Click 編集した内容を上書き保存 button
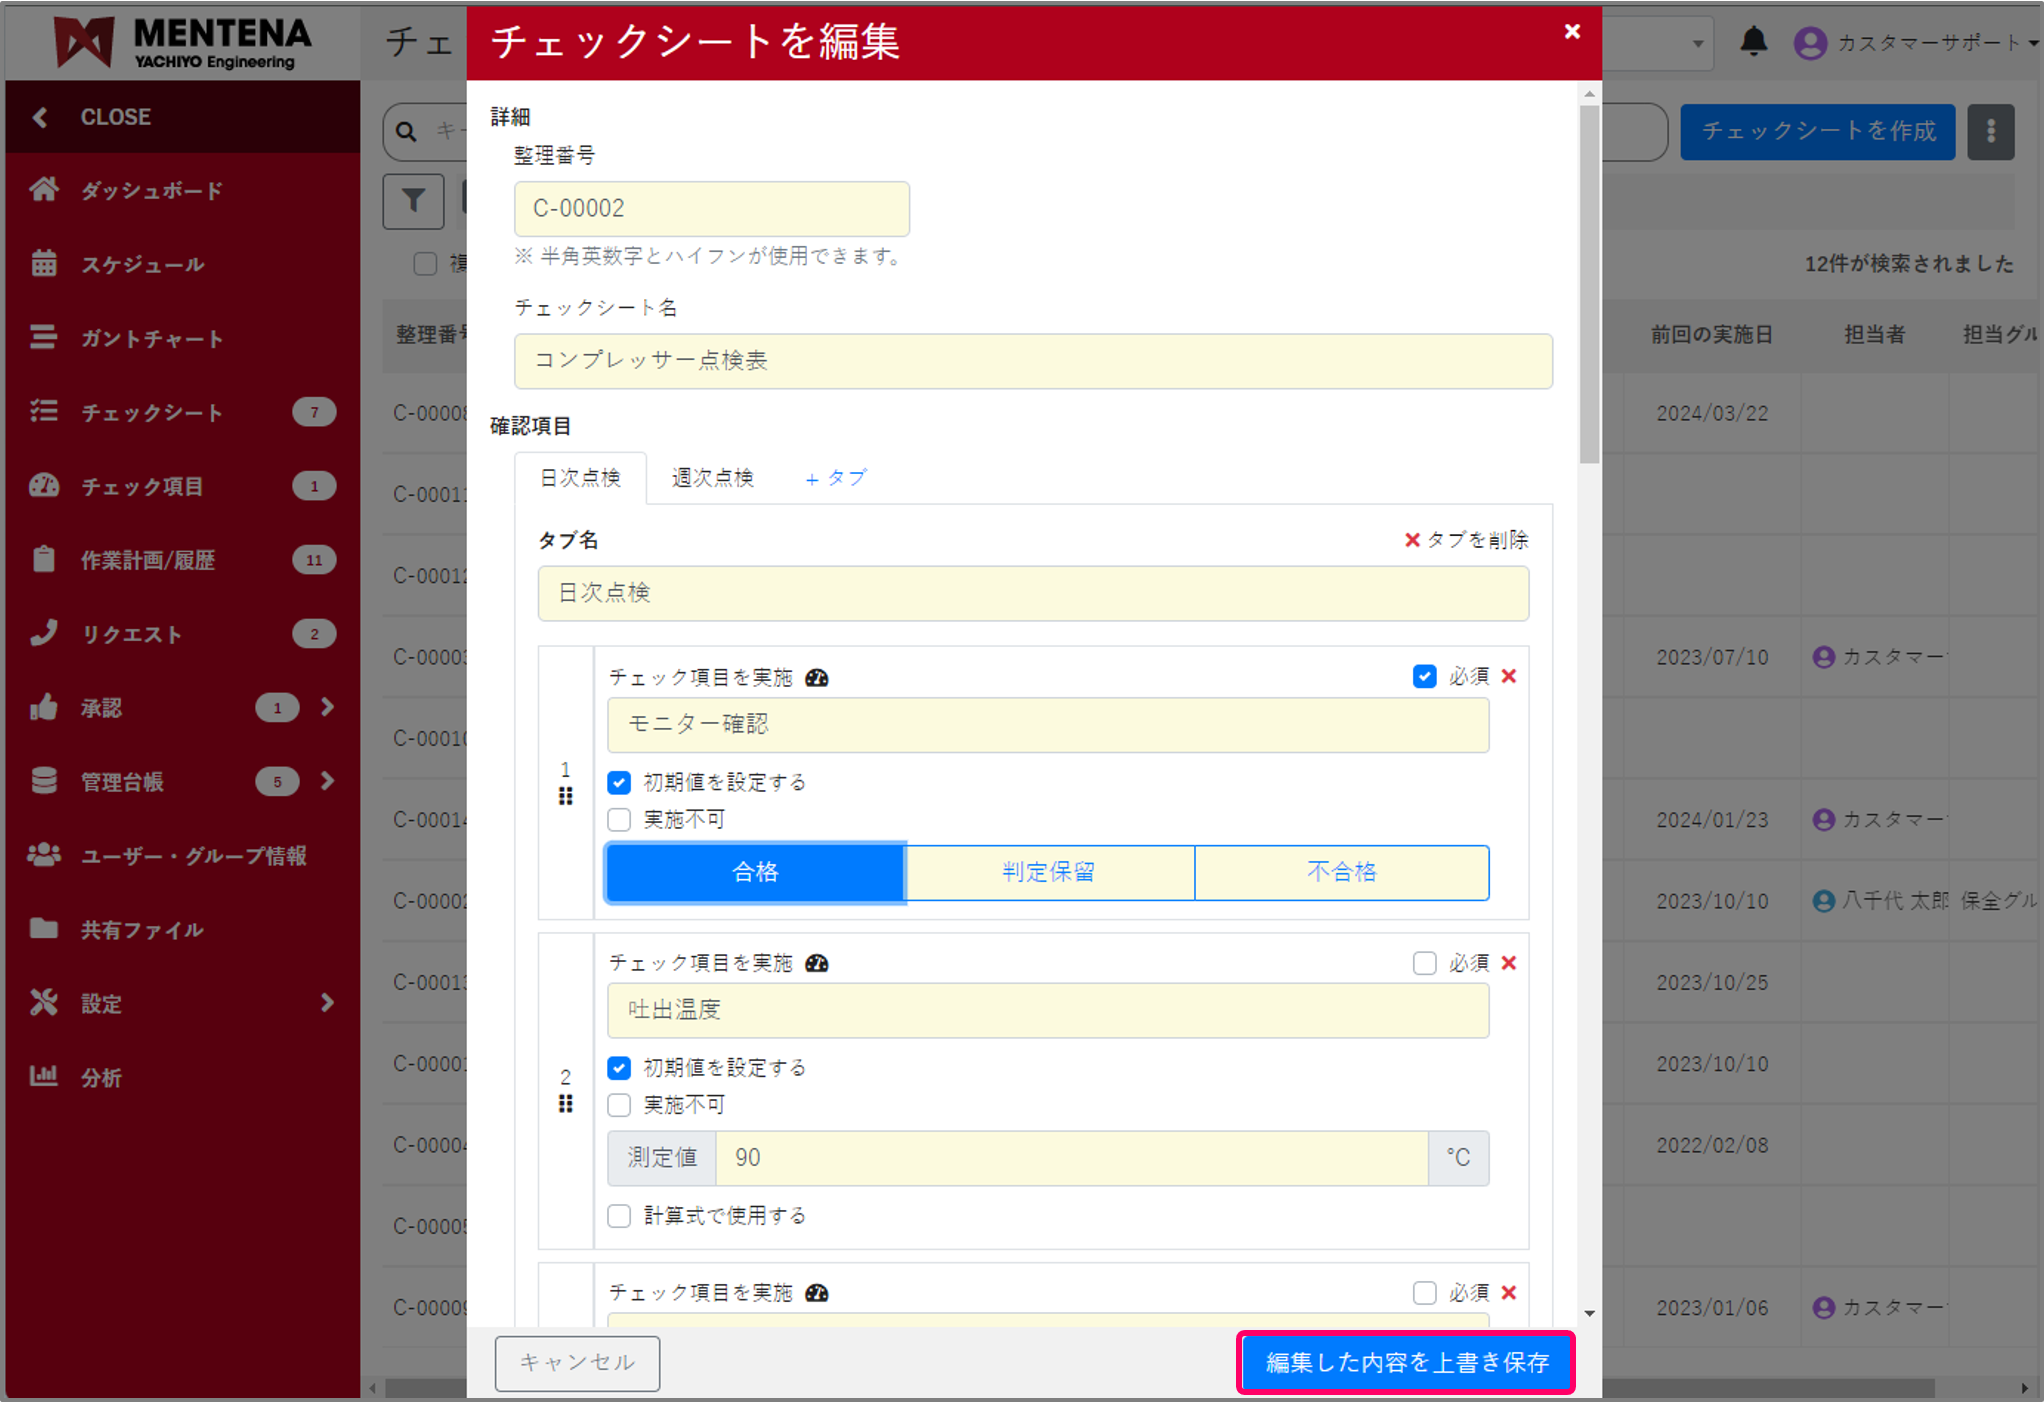The width and height of the screenshot is (2044, 1403). coord(1405,1362)
